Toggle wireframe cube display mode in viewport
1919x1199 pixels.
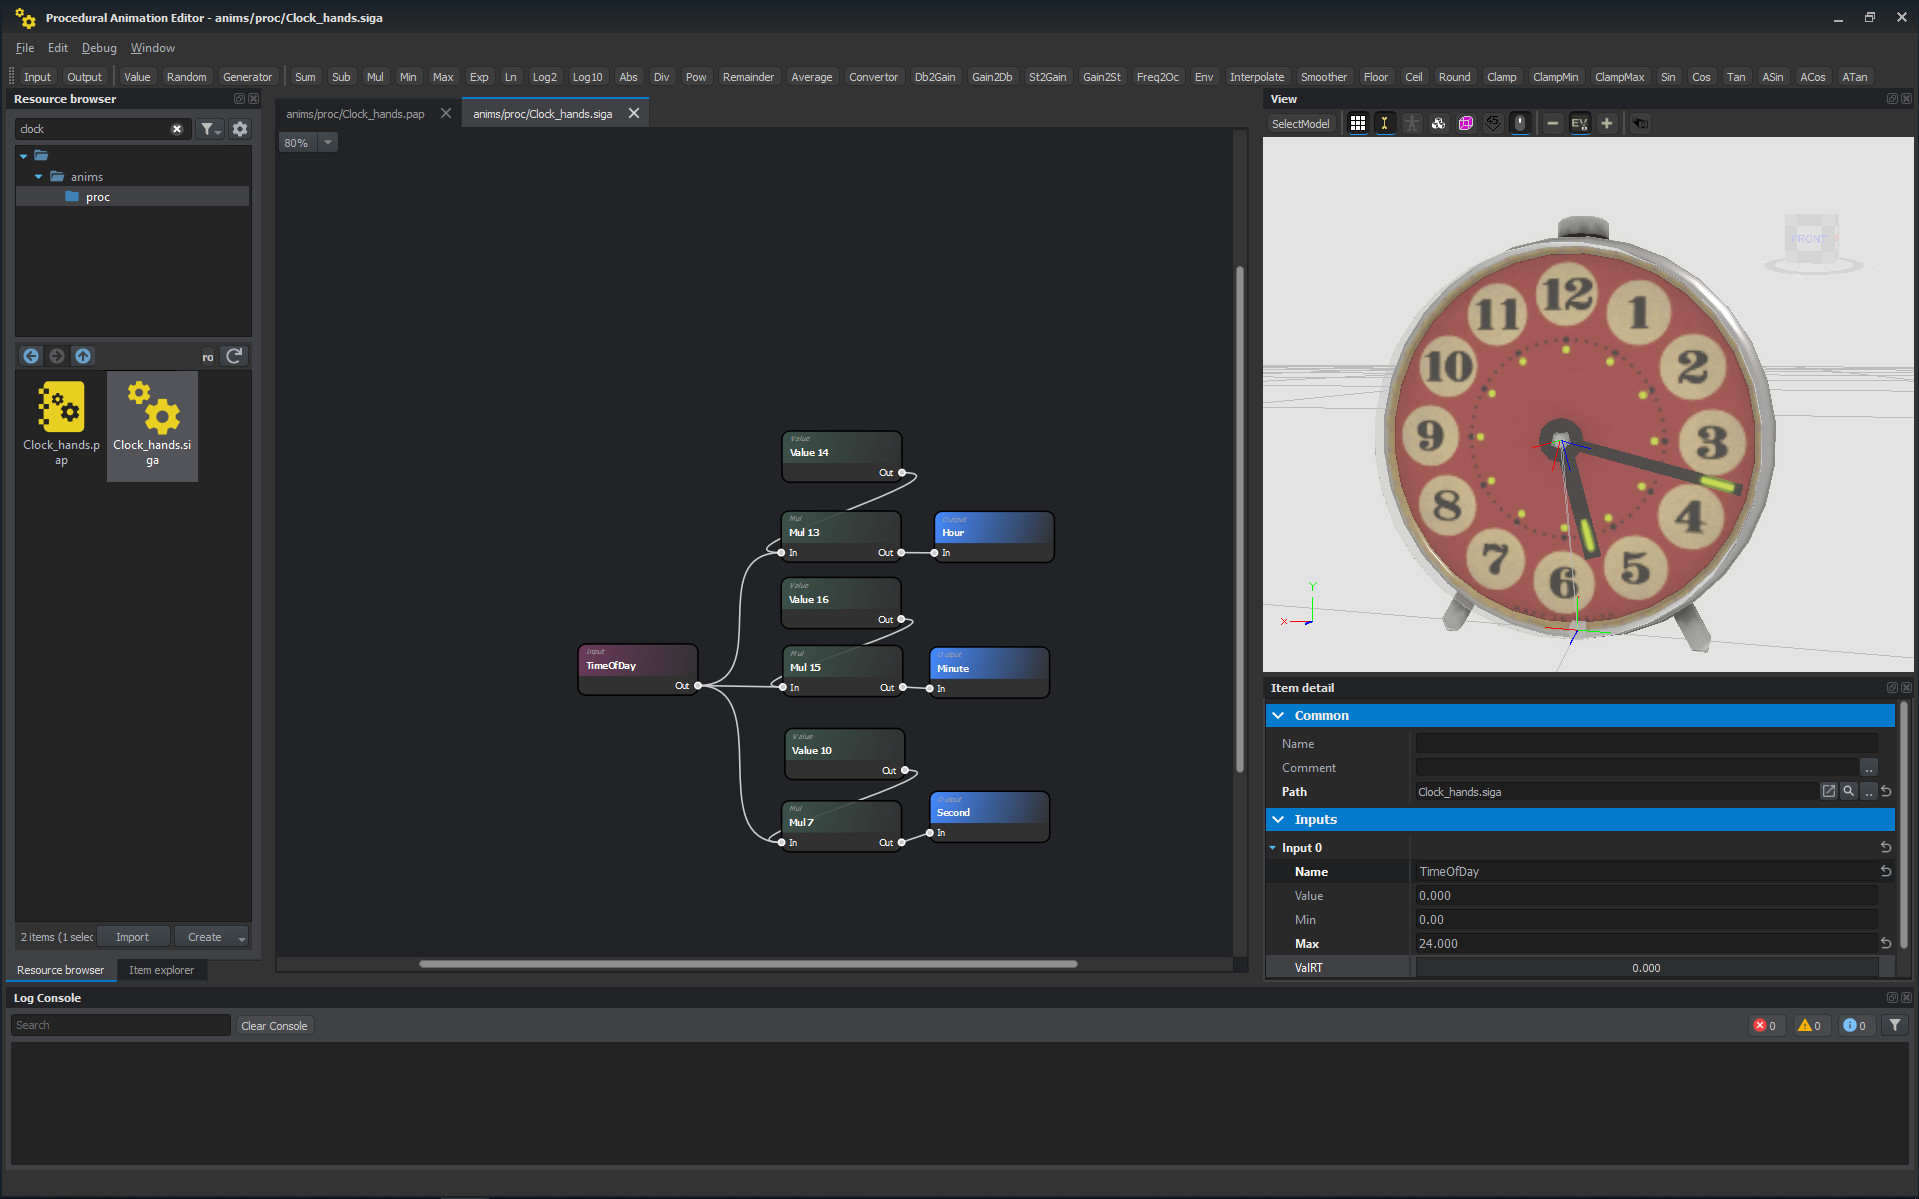point(1465,123)
